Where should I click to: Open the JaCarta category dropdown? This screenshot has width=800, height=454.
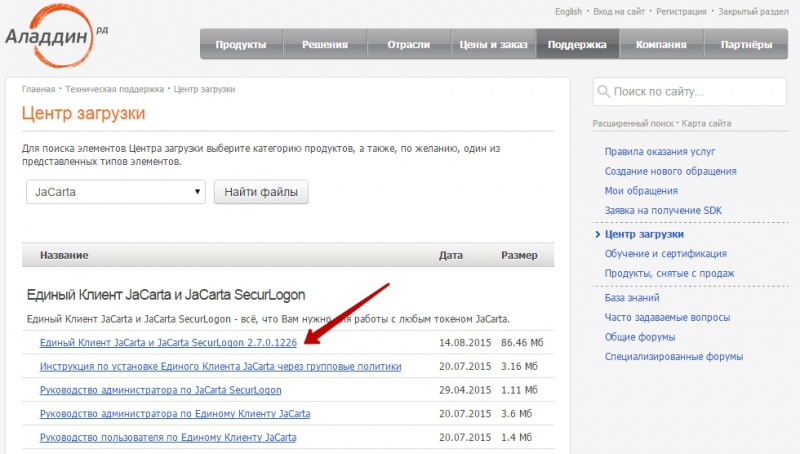pos(116,192)
